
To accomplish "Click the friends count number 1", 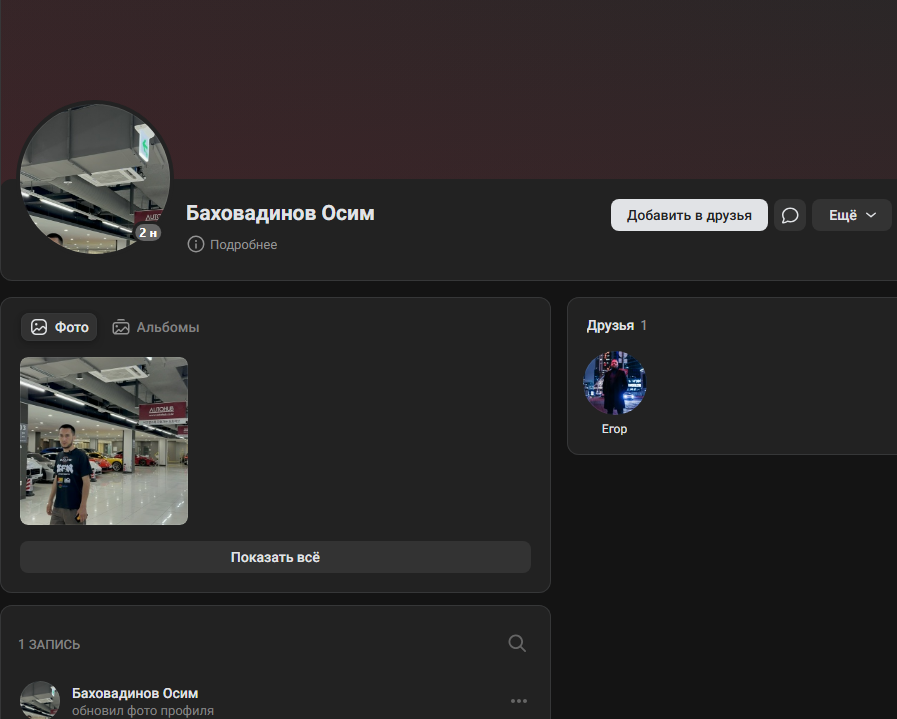I will tap(644, 325).
